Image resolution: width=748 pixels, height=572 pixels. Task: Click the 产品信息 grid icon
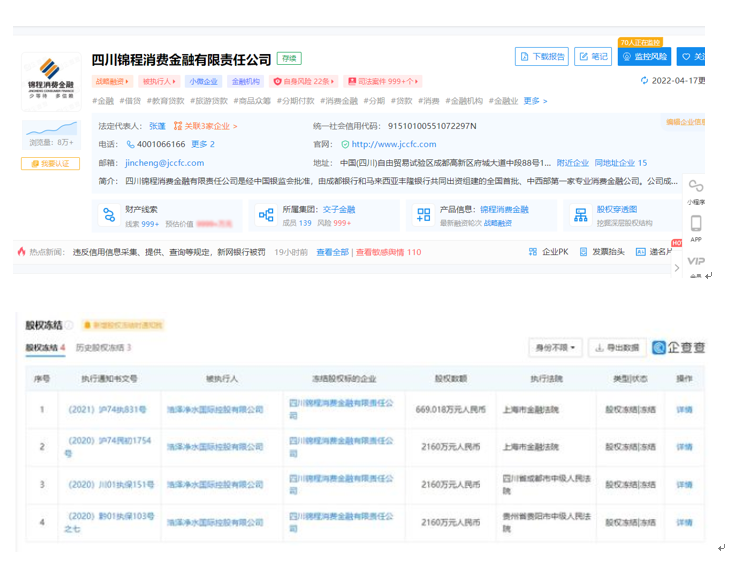pyautogui.click(x=424, y=215)
